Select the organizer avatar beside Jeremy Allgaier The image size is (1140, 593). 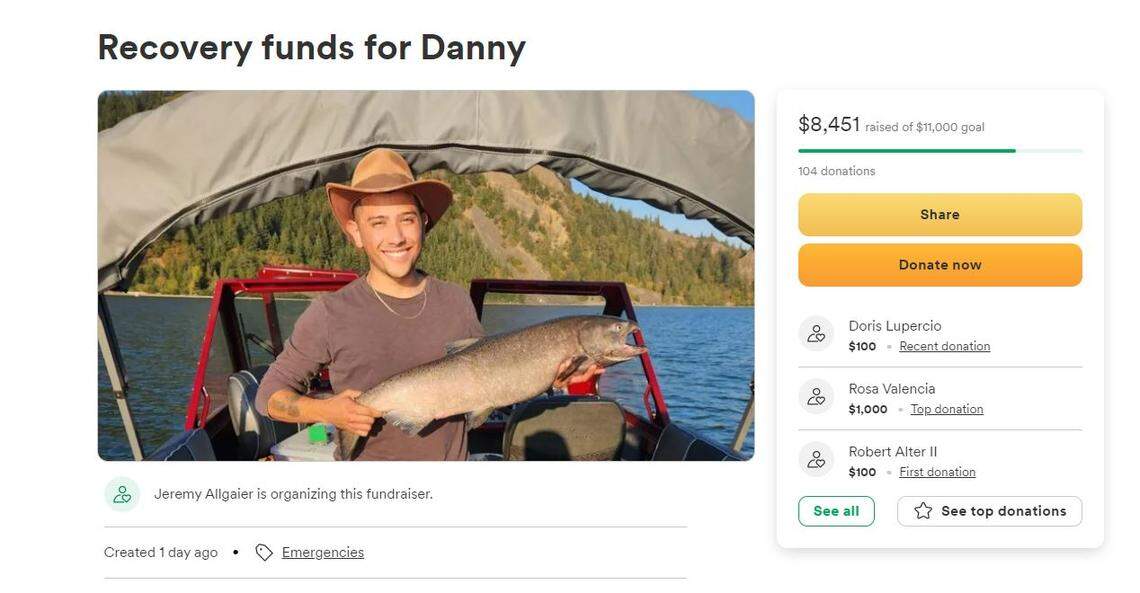122,493
